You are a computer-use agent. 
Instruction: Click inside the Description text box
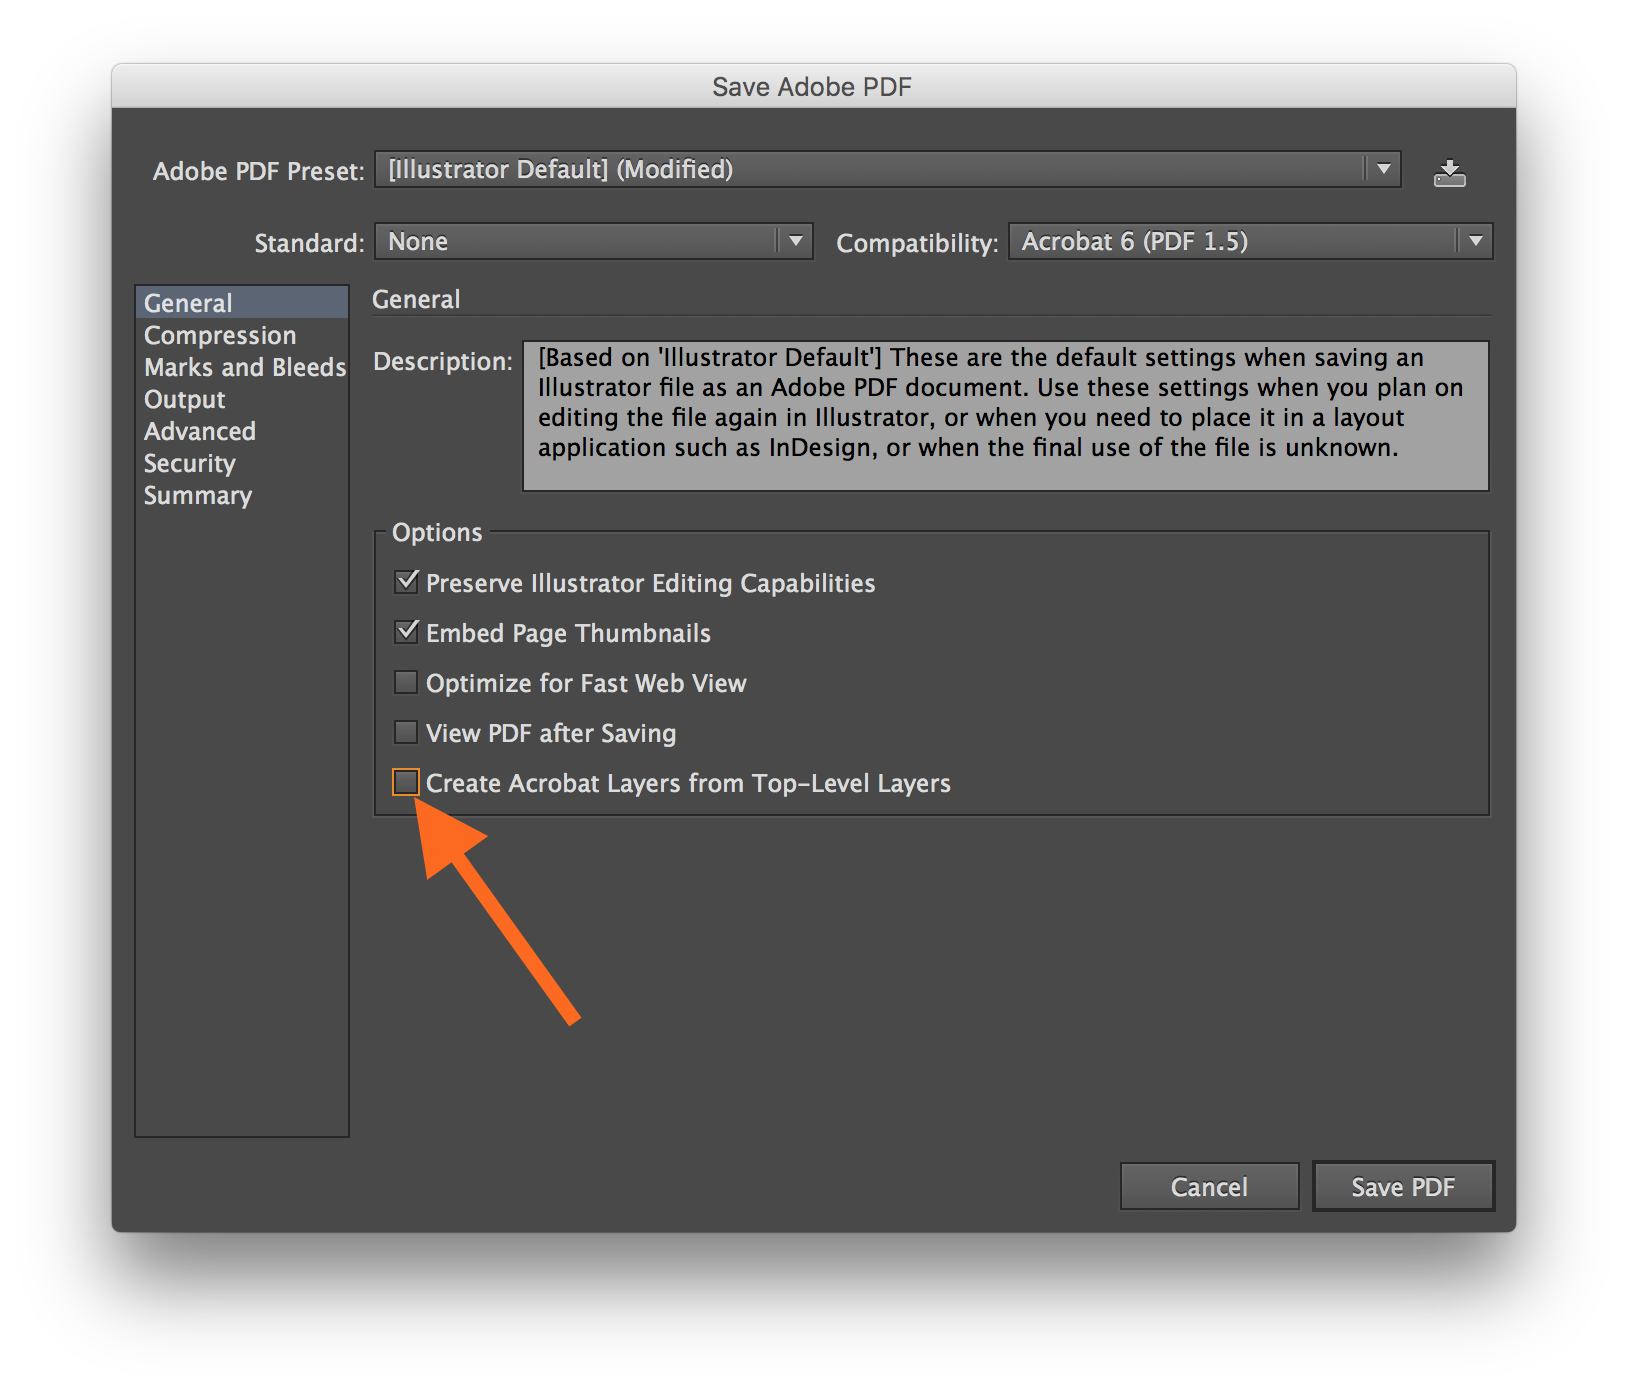coord(1005,416)
